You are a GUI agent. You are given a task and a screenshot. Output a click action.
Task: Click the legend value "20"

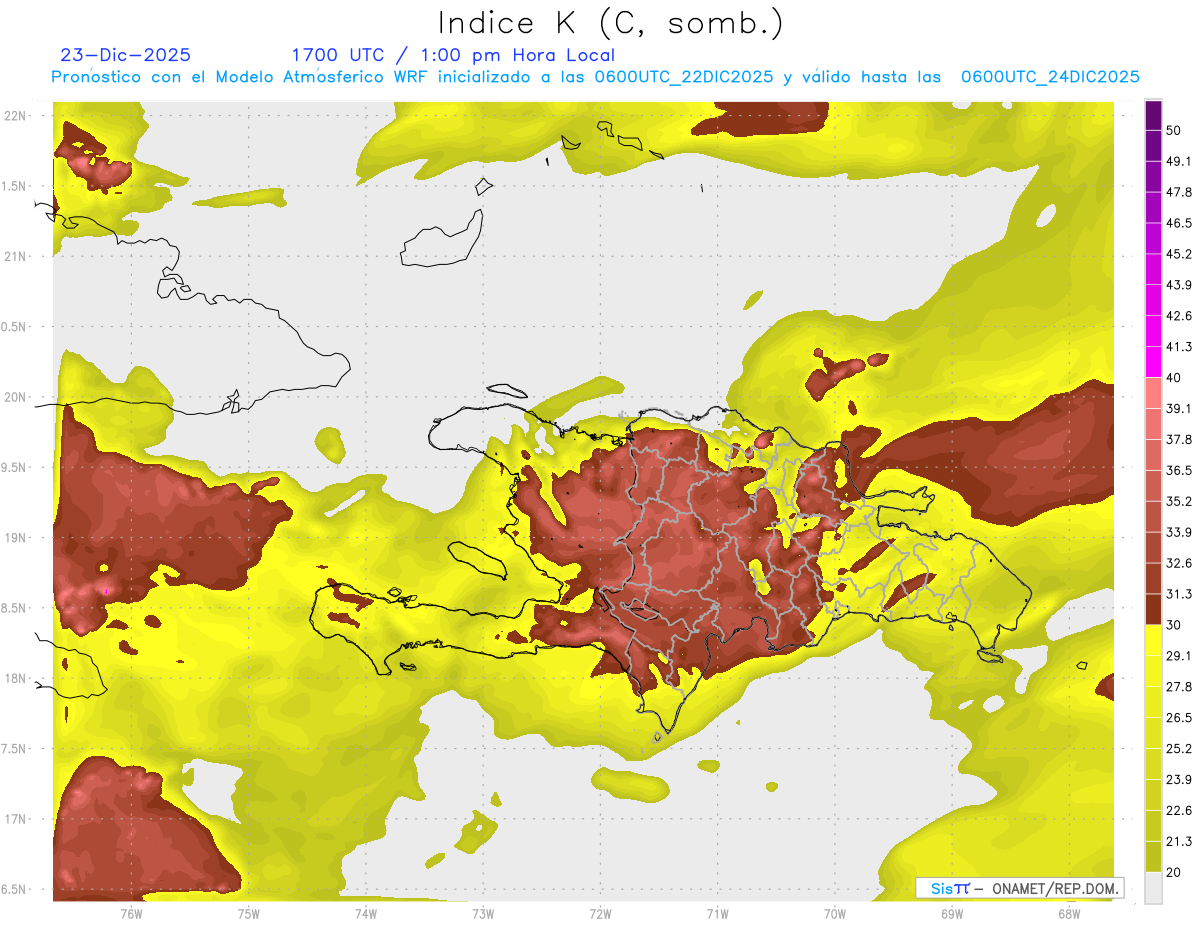(1175, 872)
